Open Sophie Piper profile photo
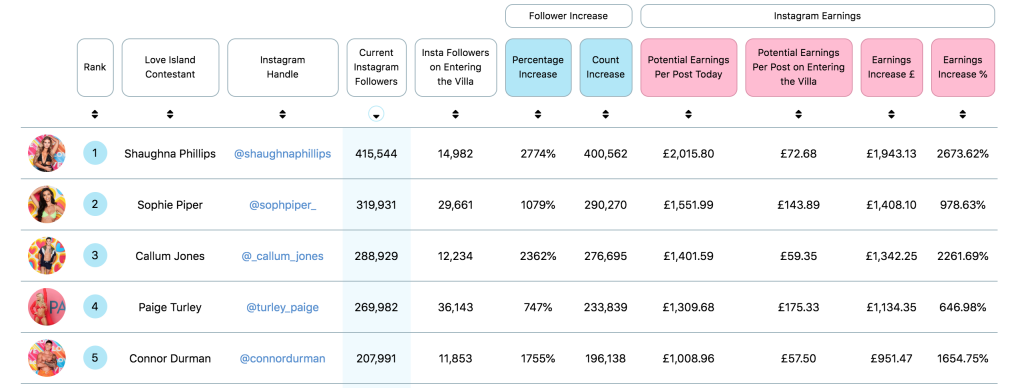 (47, 204)
